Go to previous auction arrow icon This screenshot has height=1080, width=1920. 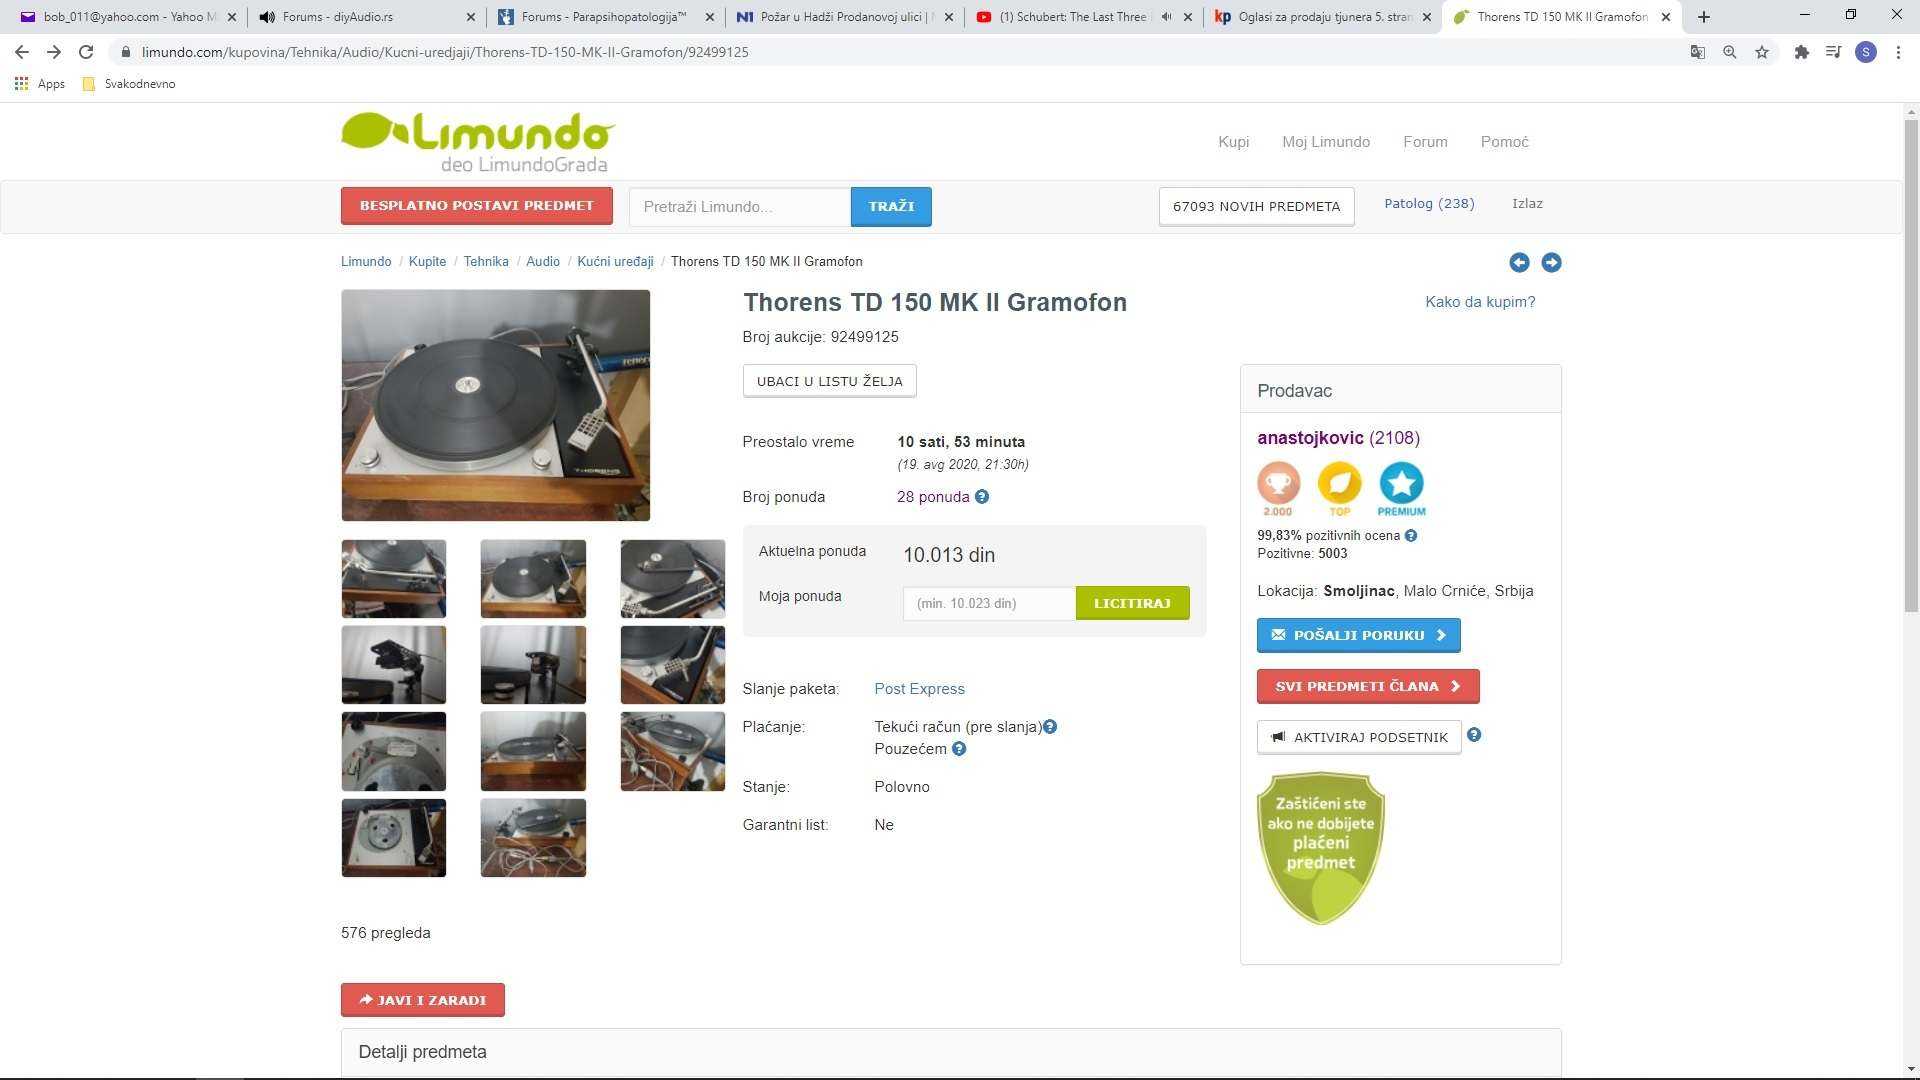click(1519, 262)
